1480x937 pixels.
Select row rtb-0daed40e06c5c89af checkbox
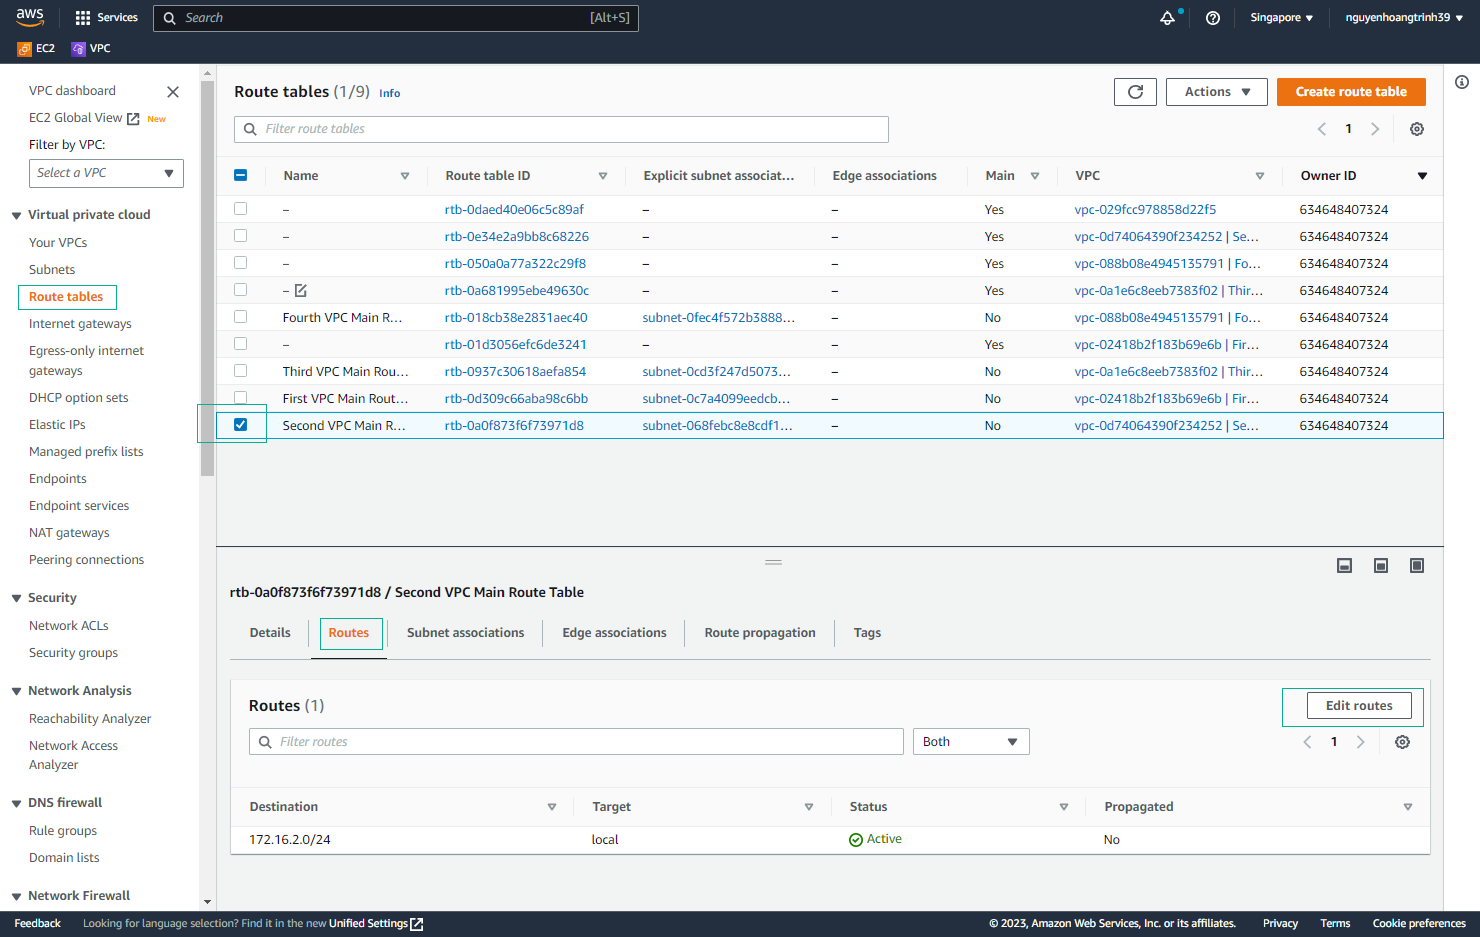click(x=240, y=209)
